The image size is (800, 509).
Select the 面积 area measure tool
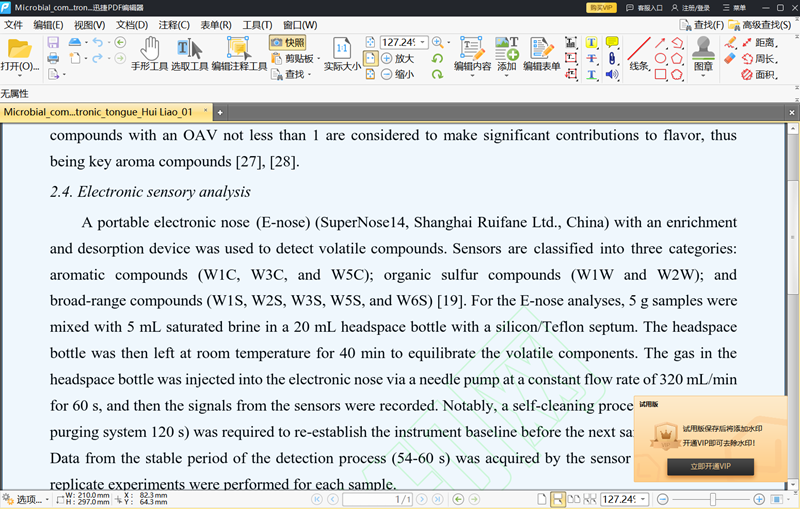(760, 74)
